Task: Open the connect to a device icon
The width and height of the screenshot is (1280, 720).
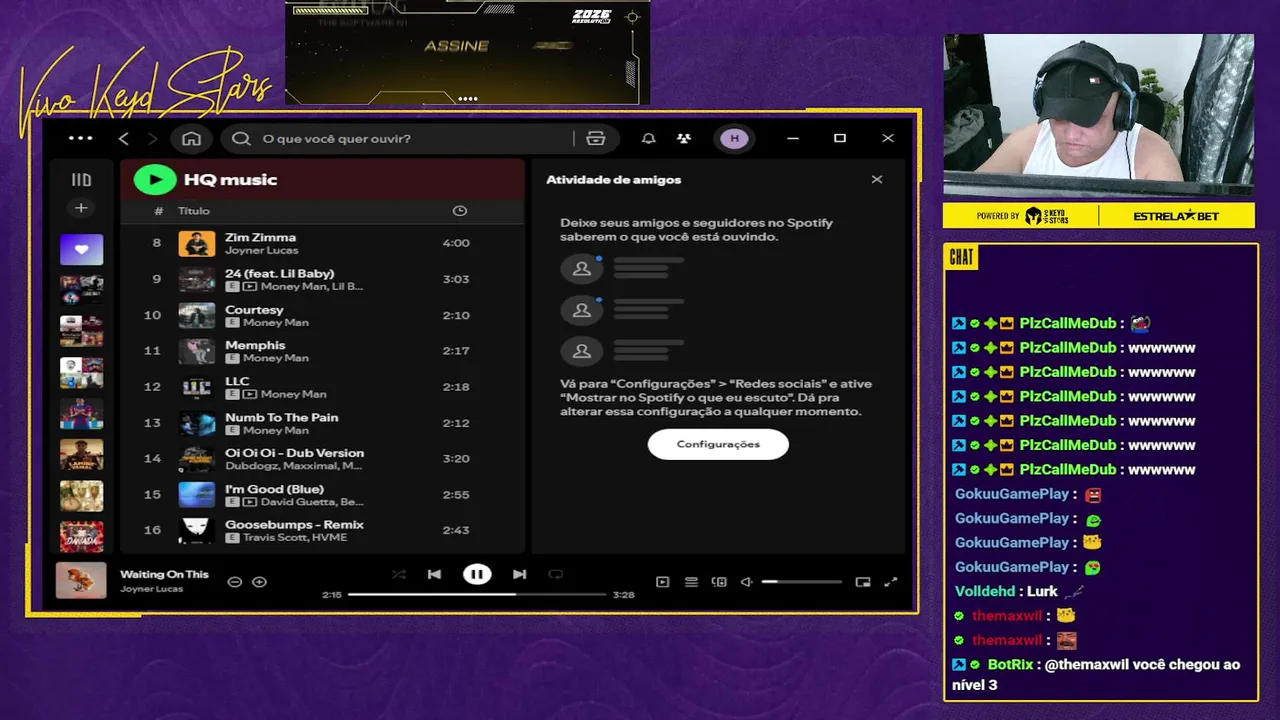Action: click(x=719, y=582)
